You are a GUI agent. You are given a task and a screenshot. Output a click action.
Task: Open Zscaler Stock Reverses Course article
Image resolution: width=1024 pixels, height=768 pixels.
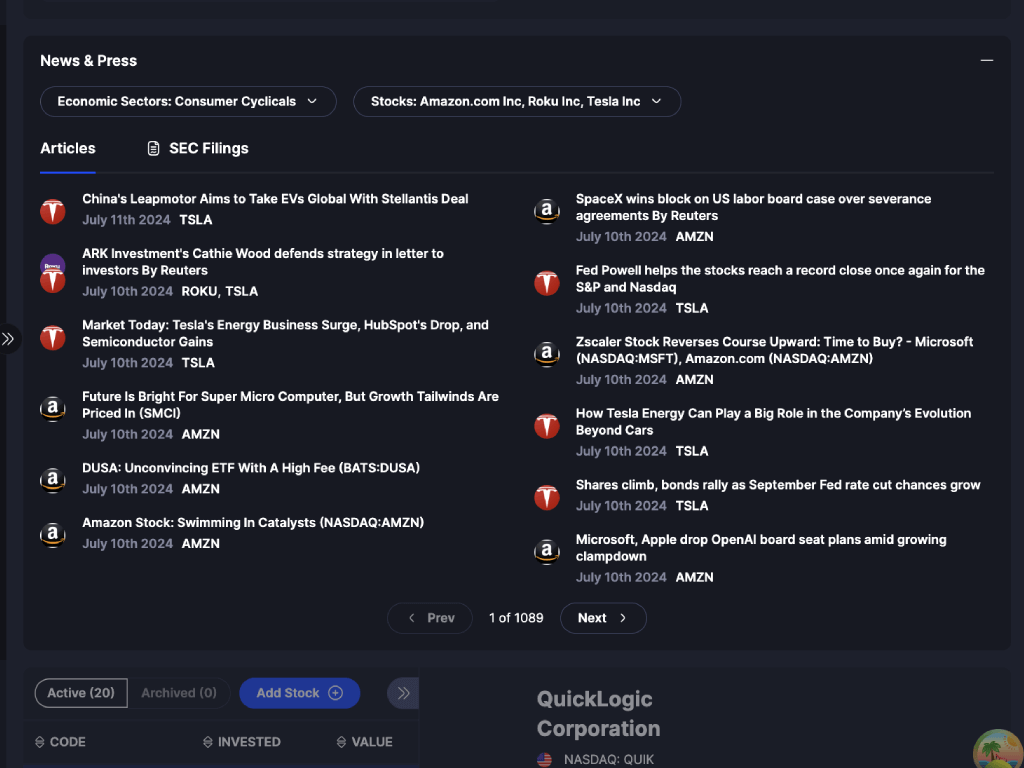tap(775, 350)
